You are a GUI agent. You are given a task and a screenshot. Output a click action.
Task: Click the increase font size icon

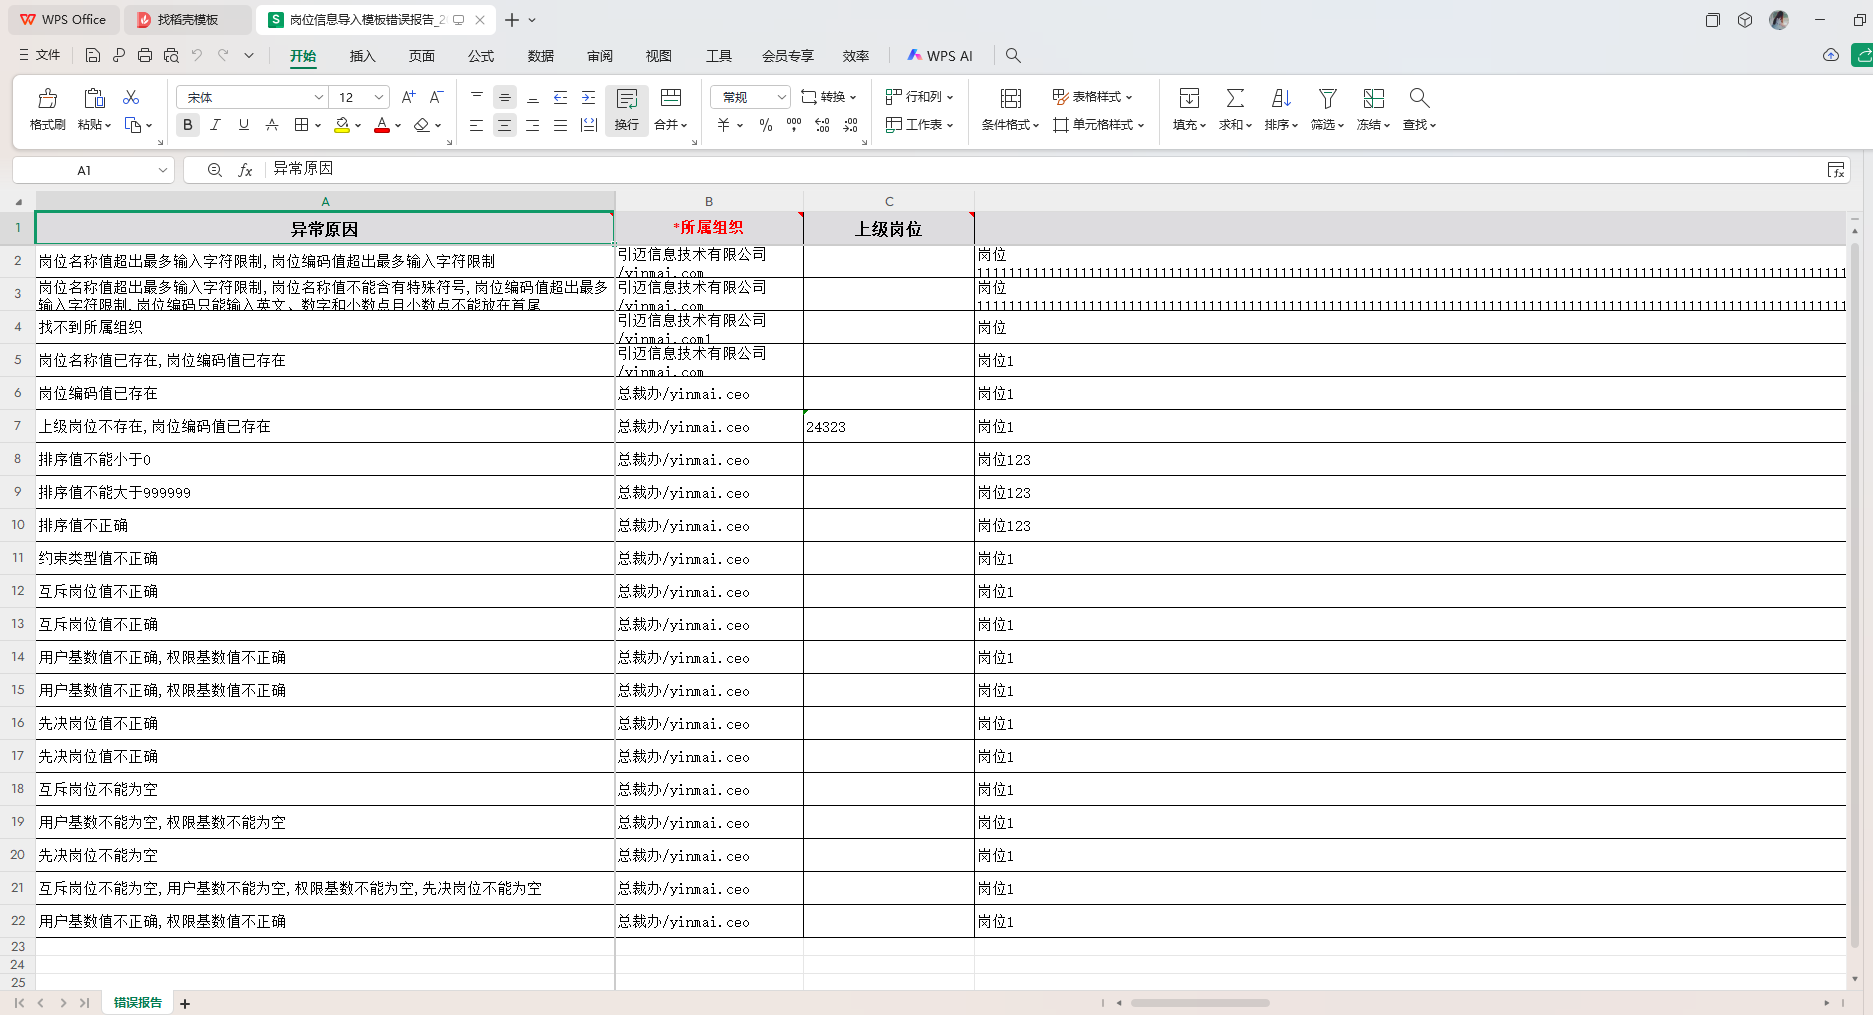(408, 97)
